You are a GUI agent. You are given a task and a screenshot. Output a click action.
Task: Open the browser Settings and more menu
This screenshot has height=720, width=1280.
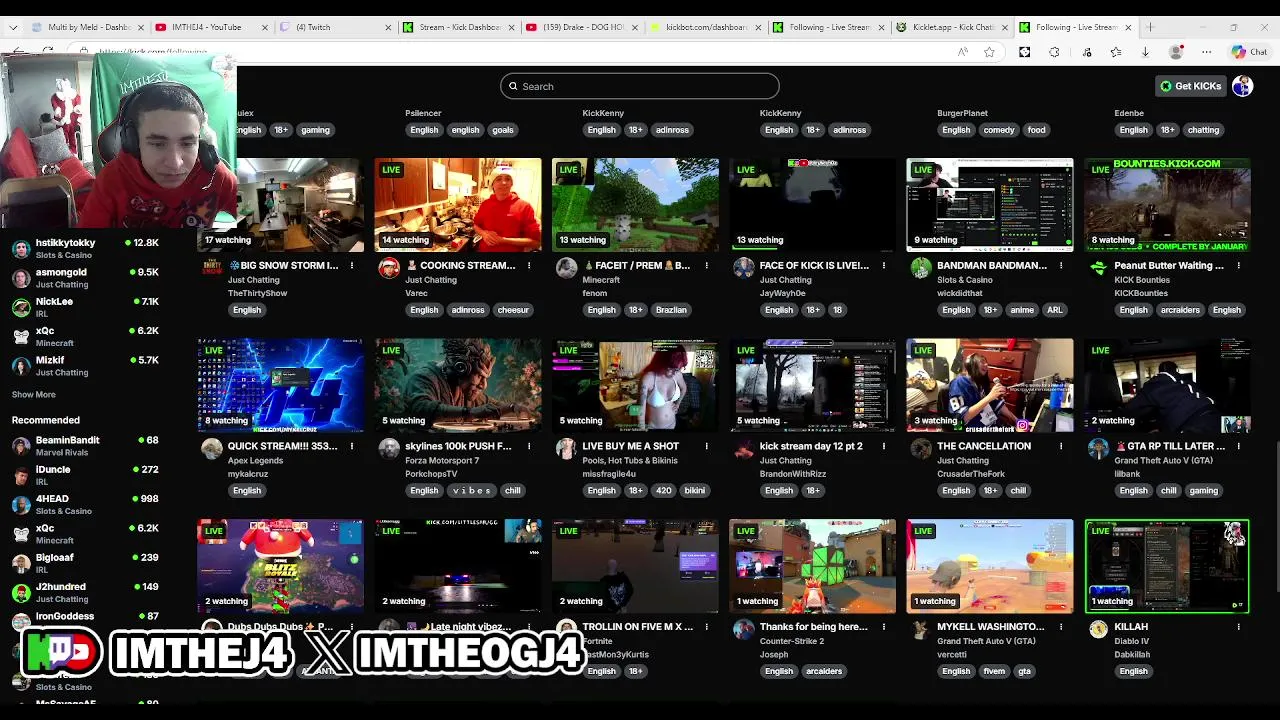tap(1207, 52)
